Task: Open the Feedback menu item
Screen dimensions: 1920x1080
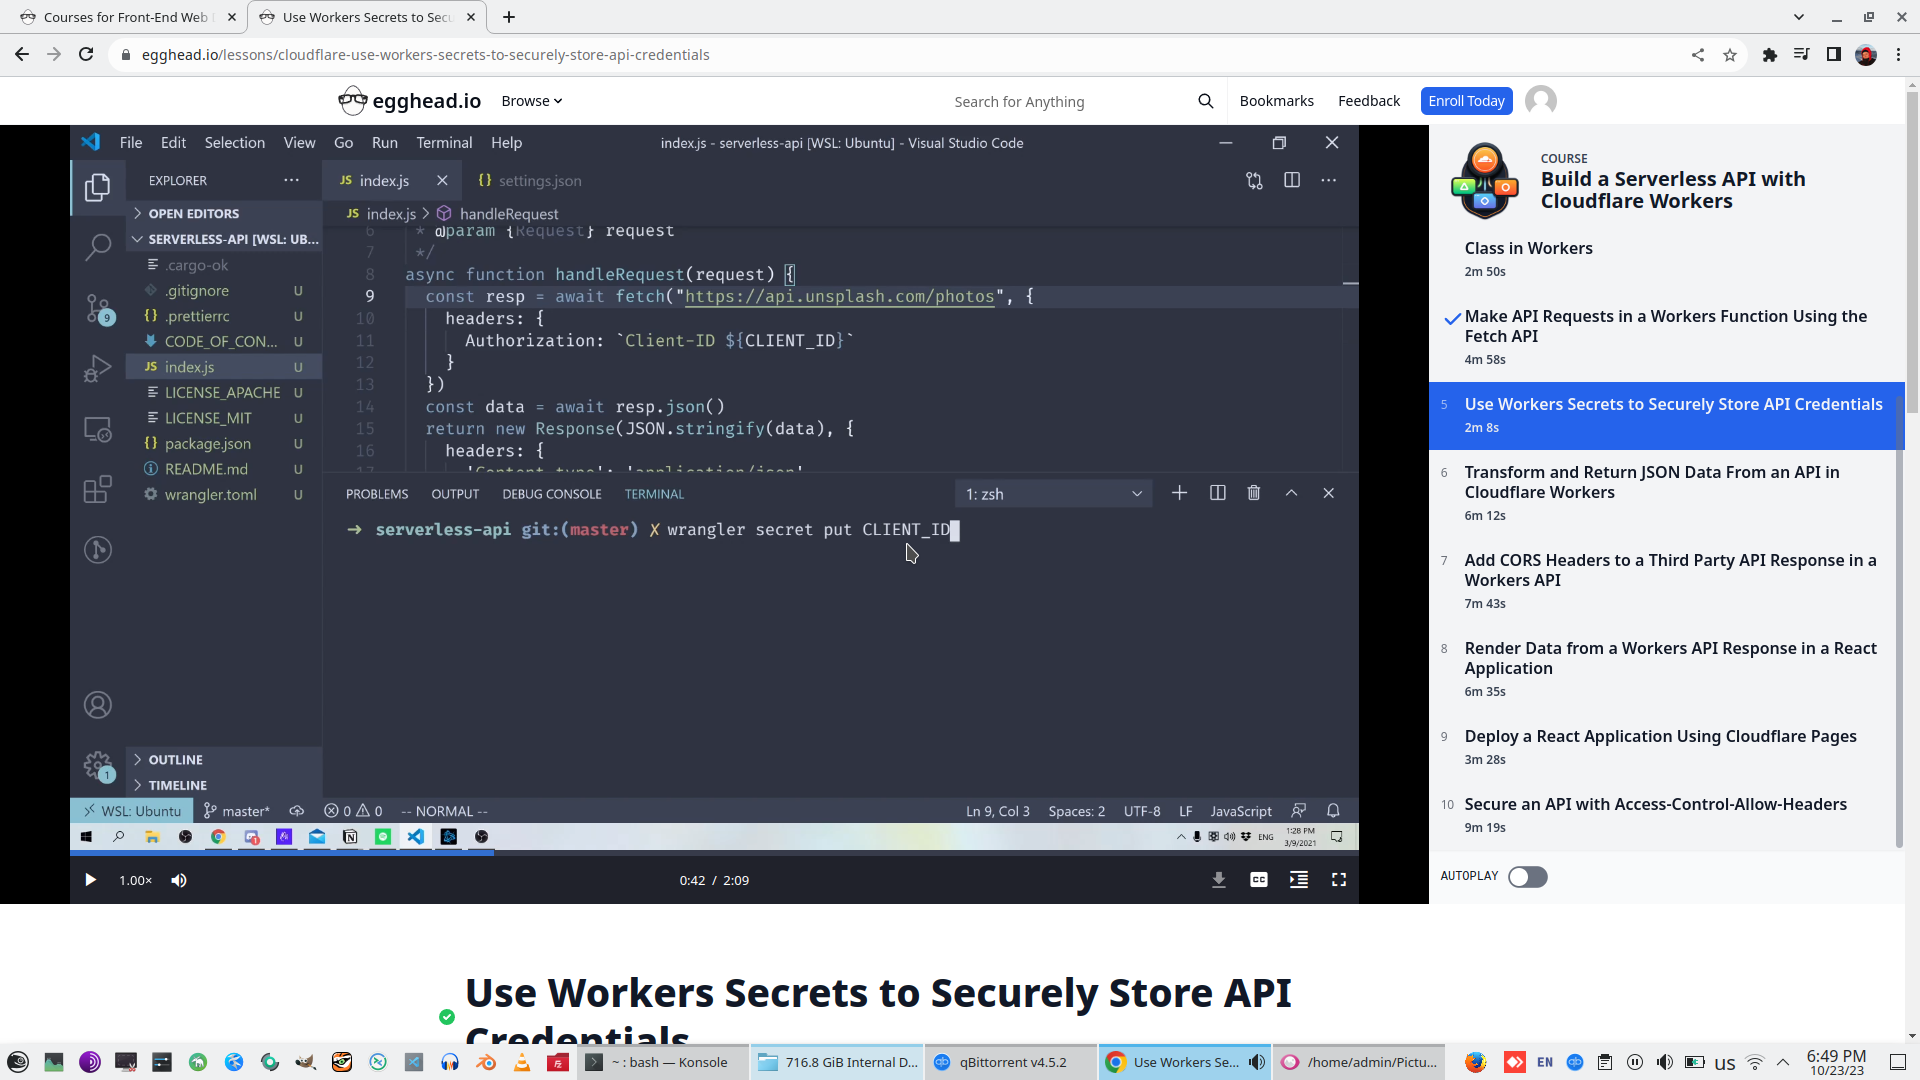Action: (1368, 101)
